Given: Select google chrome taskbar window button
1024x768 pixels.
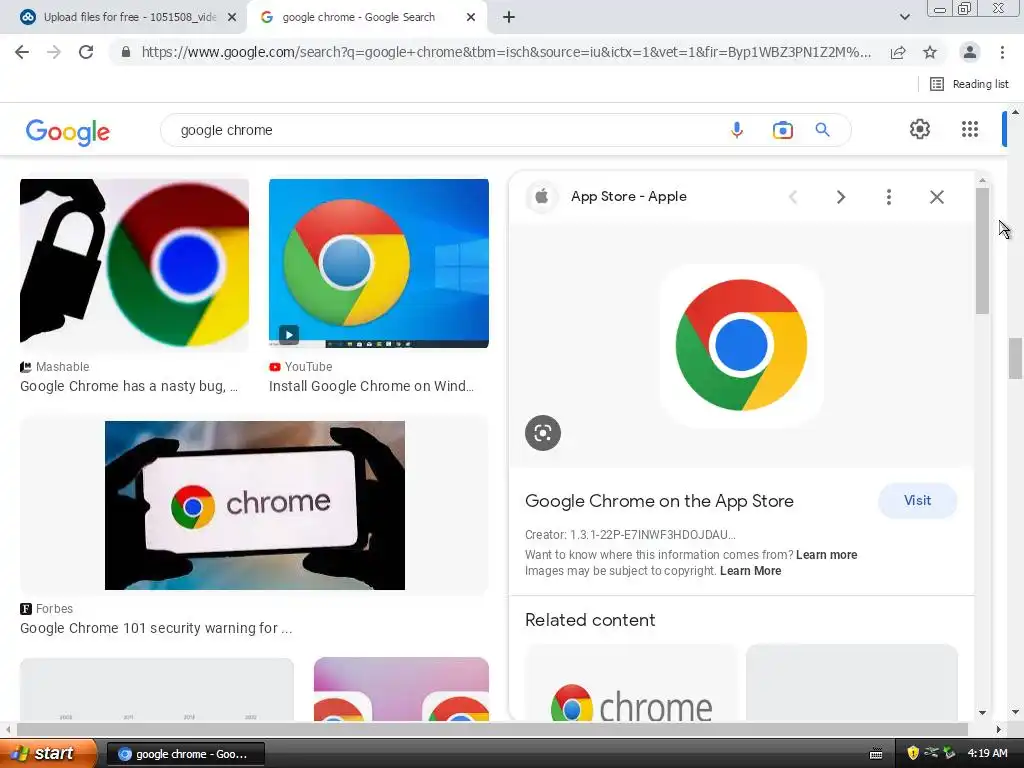Looking at the screenshot, I should pyautogui.click(x=185, y=754).
